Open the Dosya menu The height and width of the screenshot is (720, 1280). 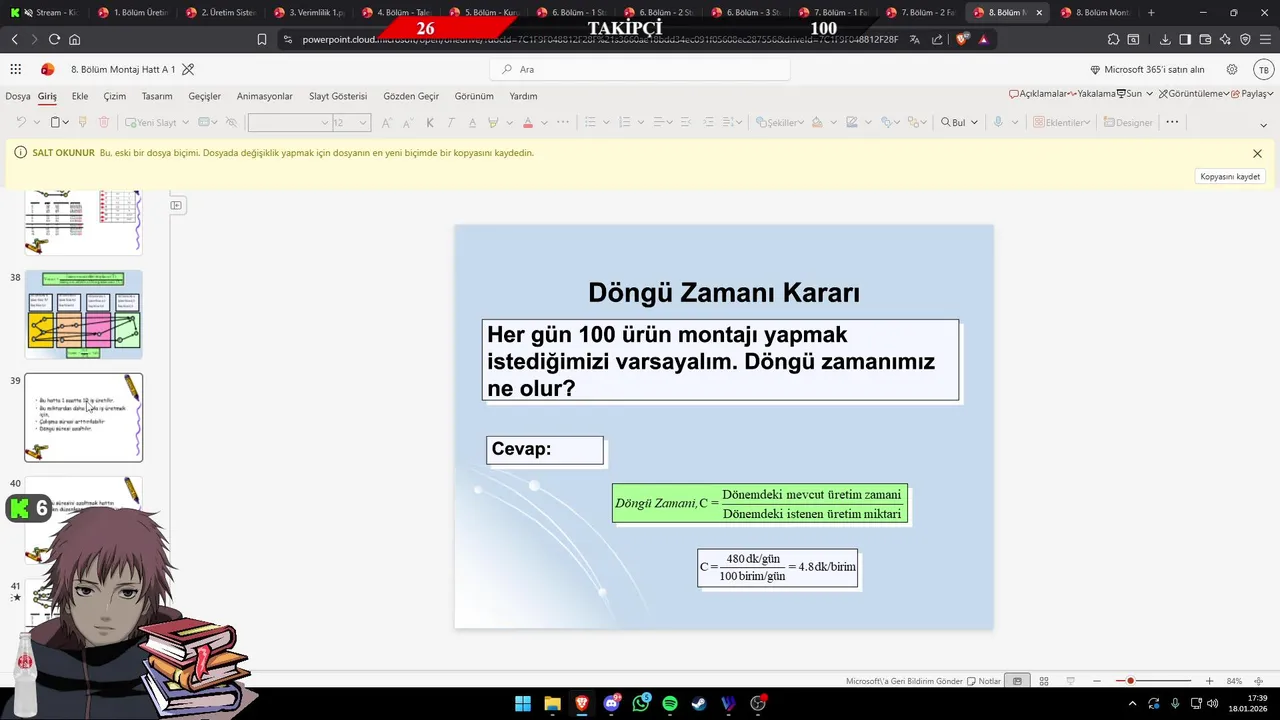(x=18, y=96)
